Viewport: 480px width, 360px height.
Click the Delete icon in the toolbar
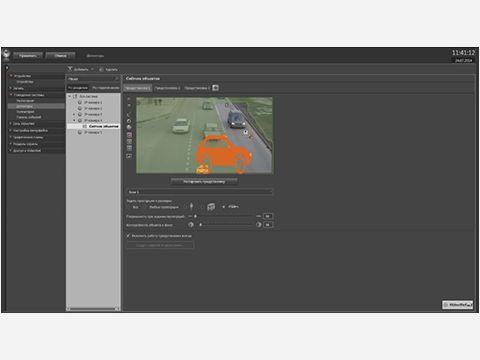tap(101, 69)
